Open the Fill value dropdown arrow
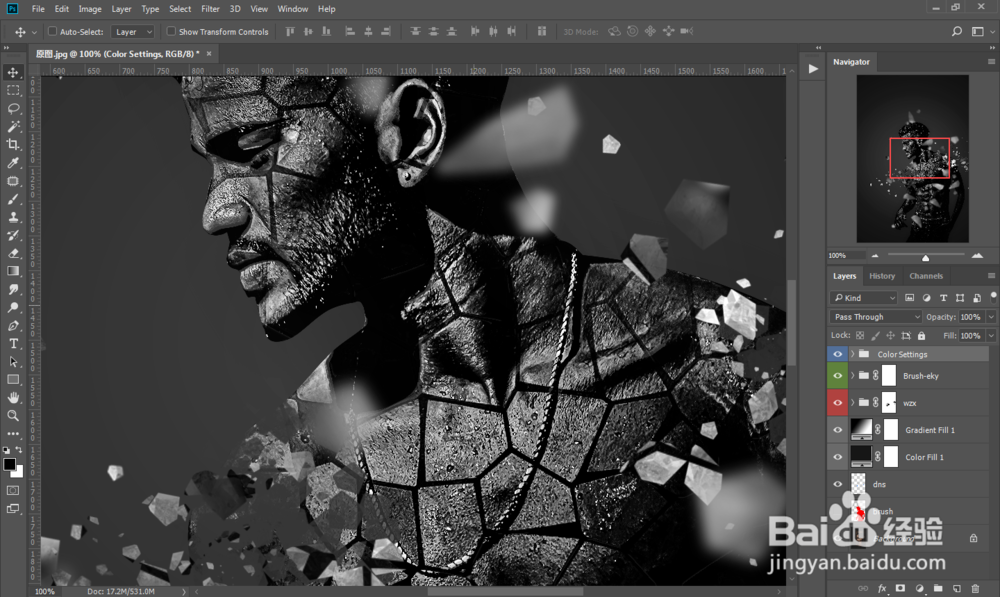The image size is (1000, 597). (991, 335)
